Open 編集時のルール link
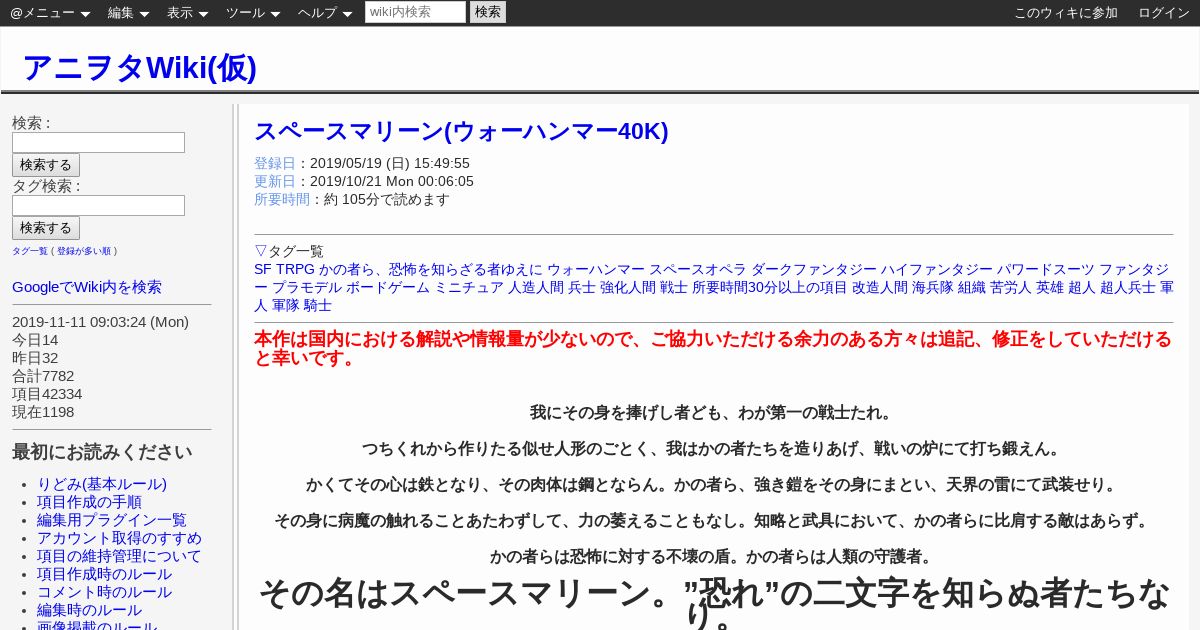 (x=89, y=610)
